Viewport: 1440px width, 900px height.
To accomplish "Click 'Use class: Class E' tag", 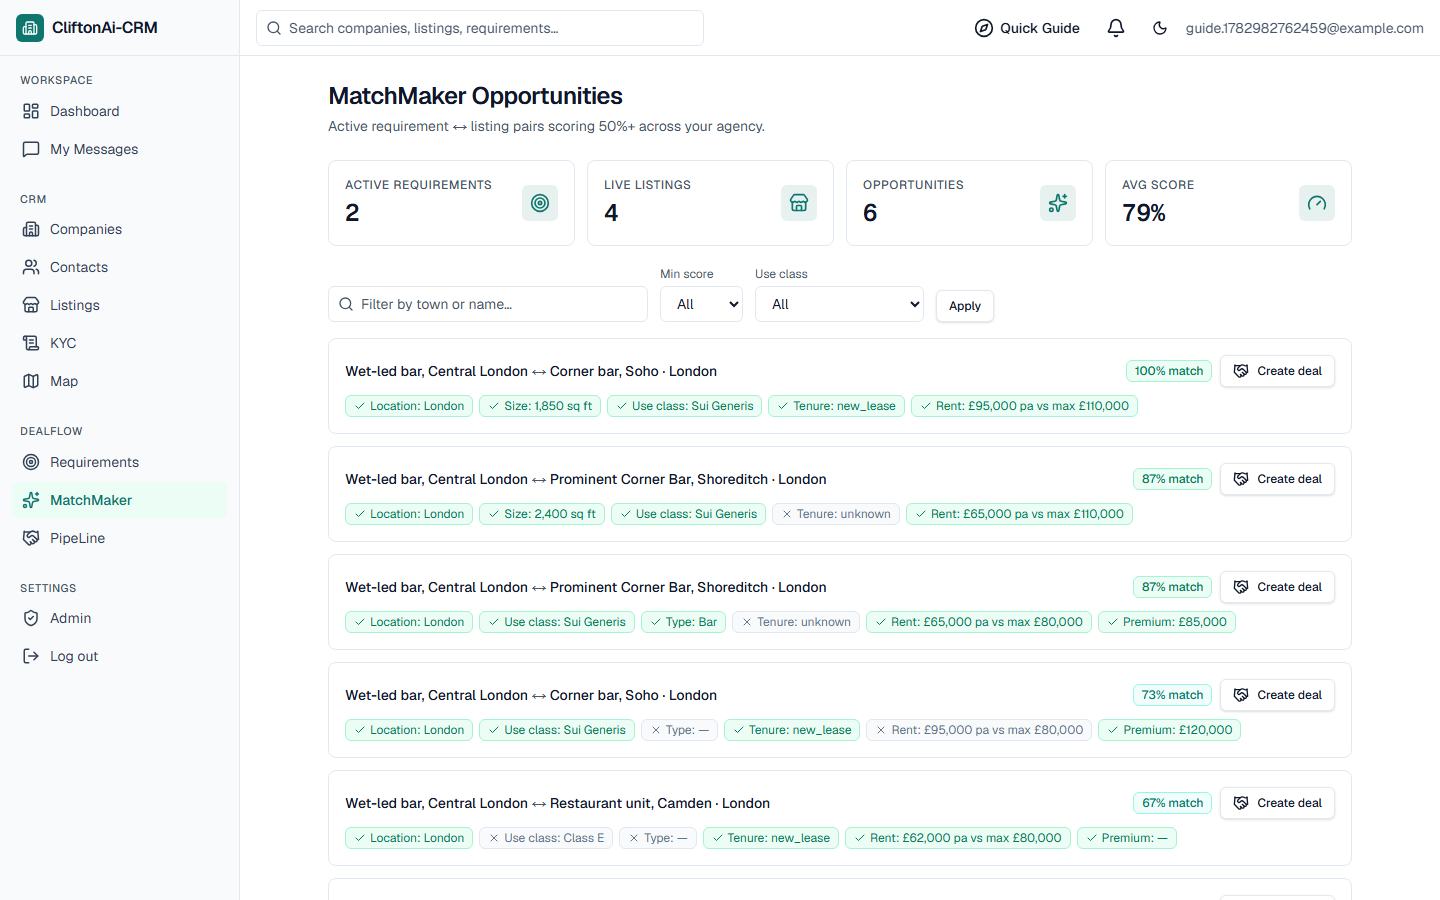I will click(x=546, y=838).
